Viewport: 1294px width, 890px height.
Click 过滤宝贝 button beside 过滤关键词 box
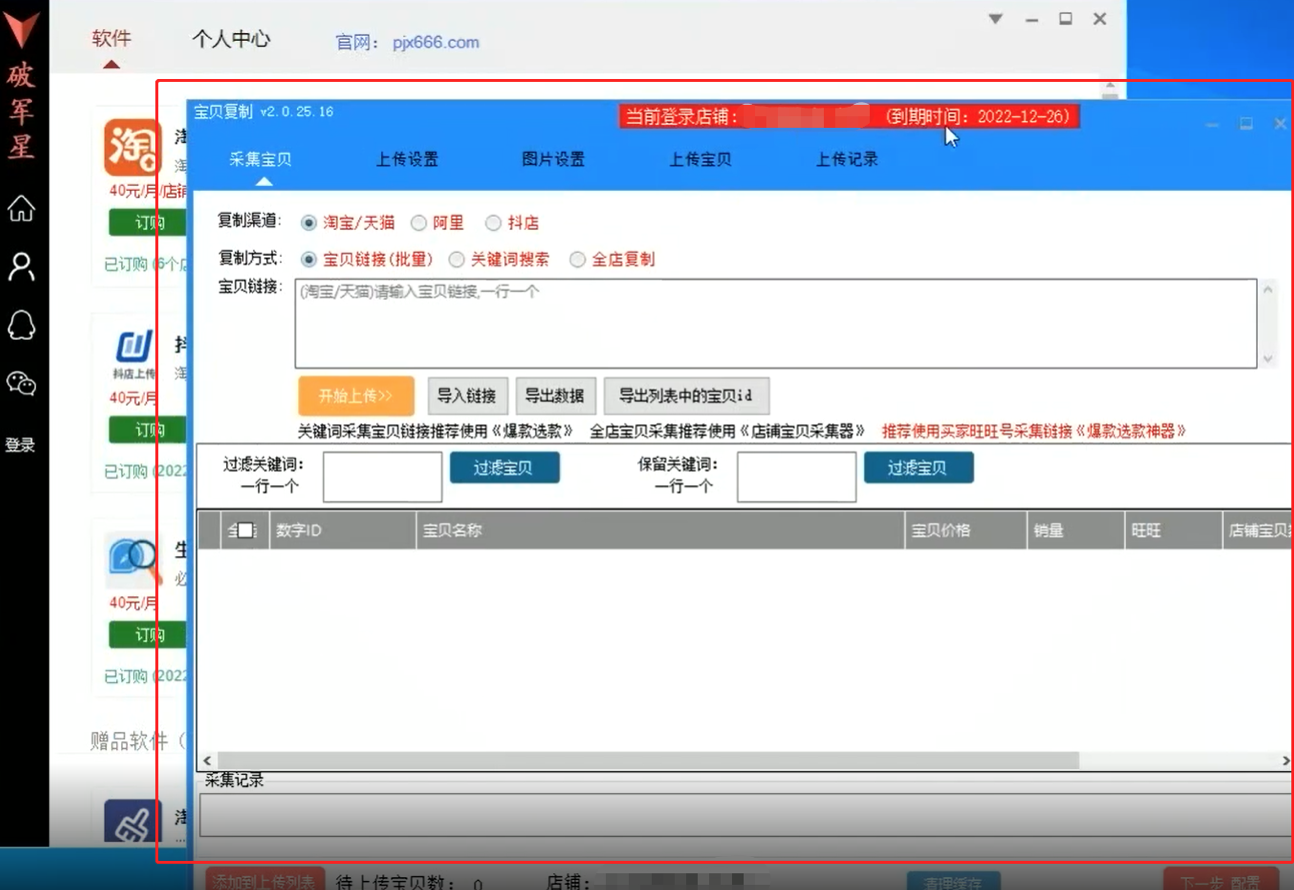coord(504,468)
